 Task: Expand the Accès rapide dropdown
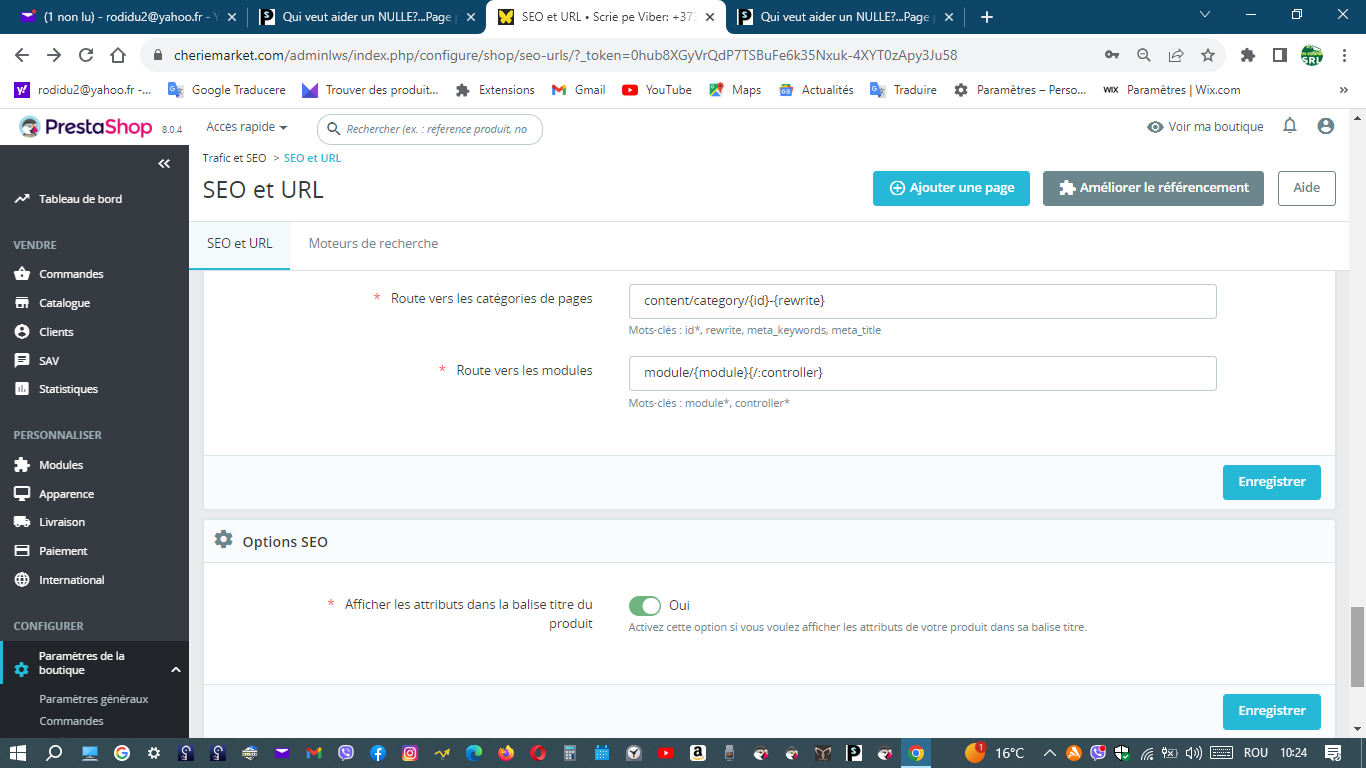[x=247, y=127]
